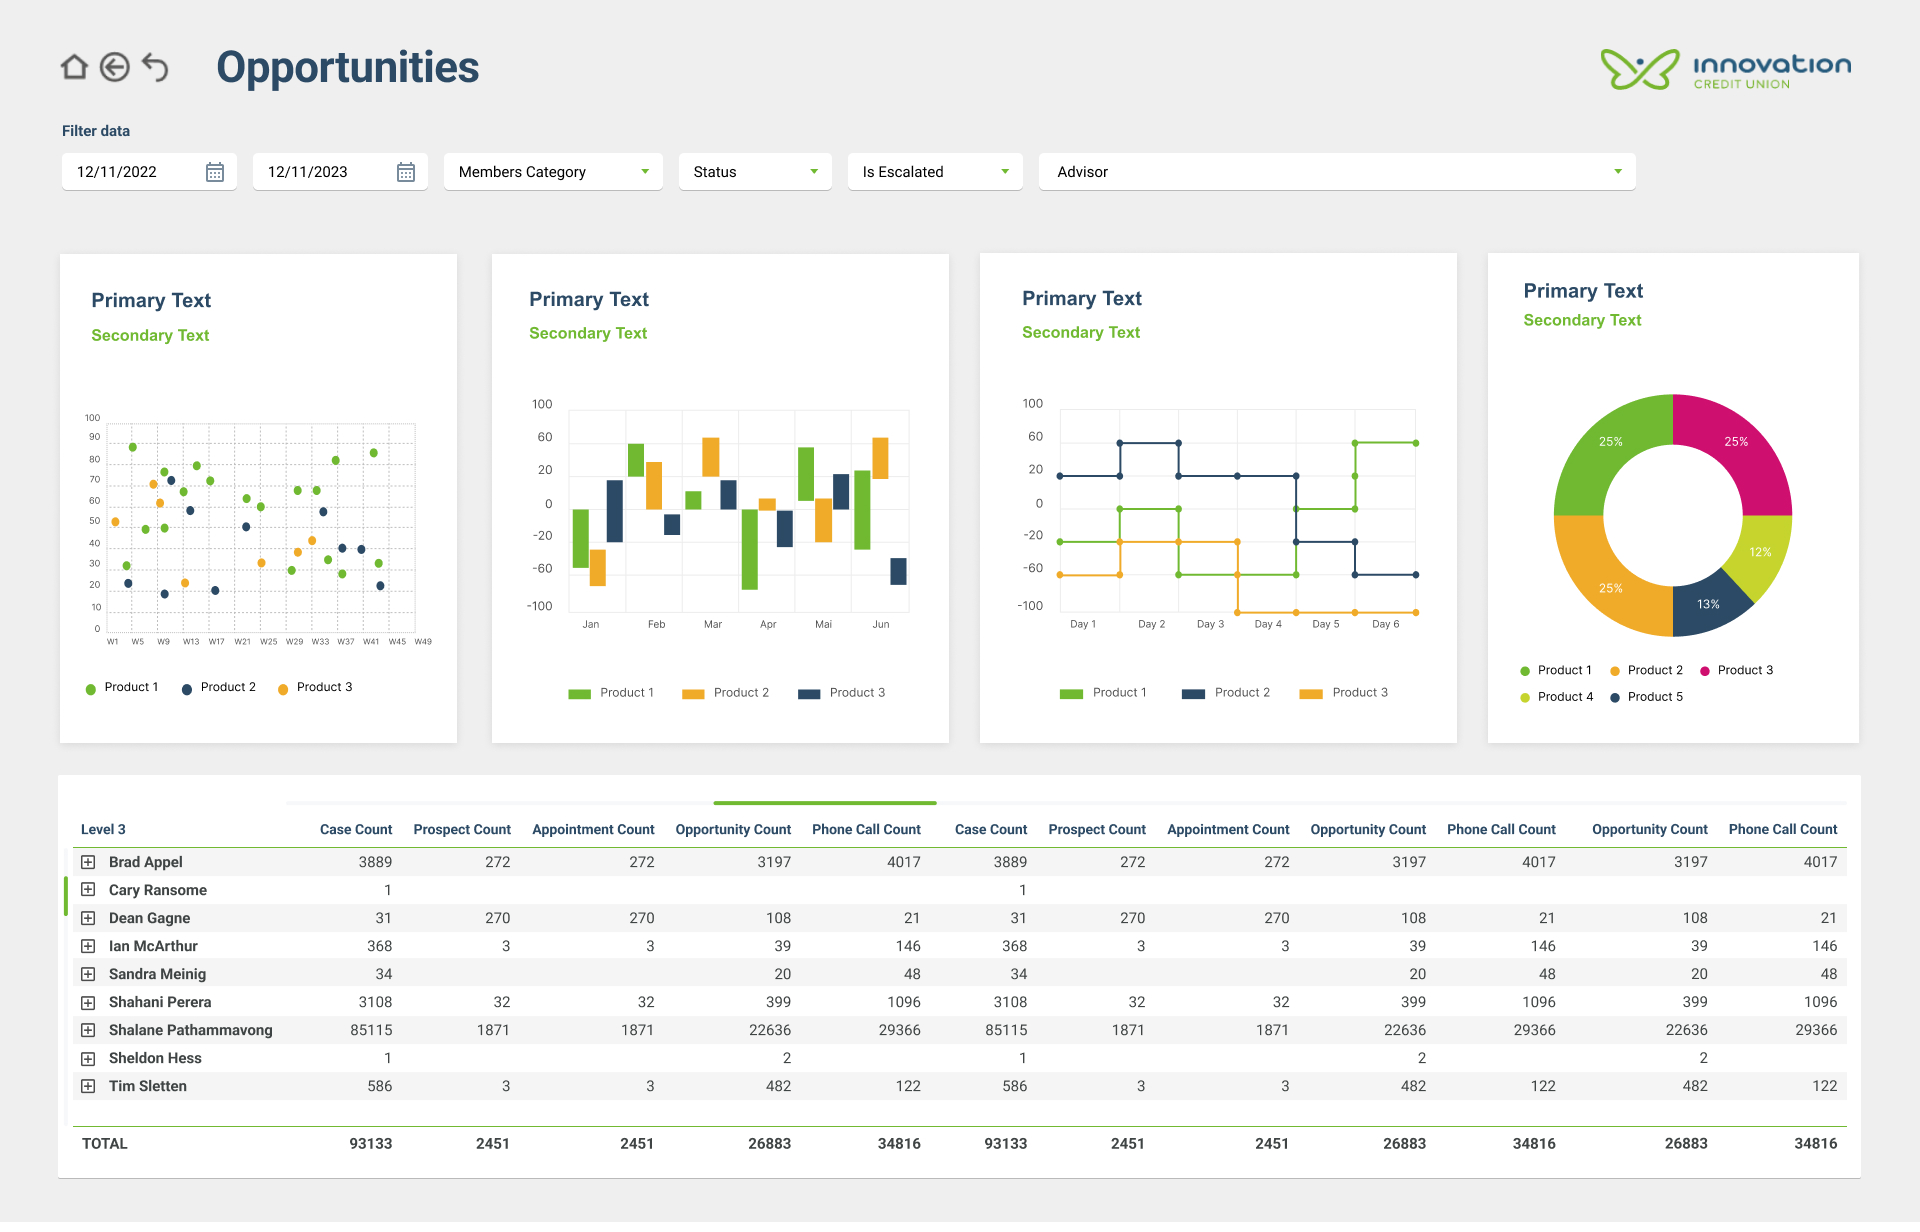This screenshot has height=1232, width=1920.
Task: Toggle Product 2 legend in scatter chart
Action: tap(227, 687)
